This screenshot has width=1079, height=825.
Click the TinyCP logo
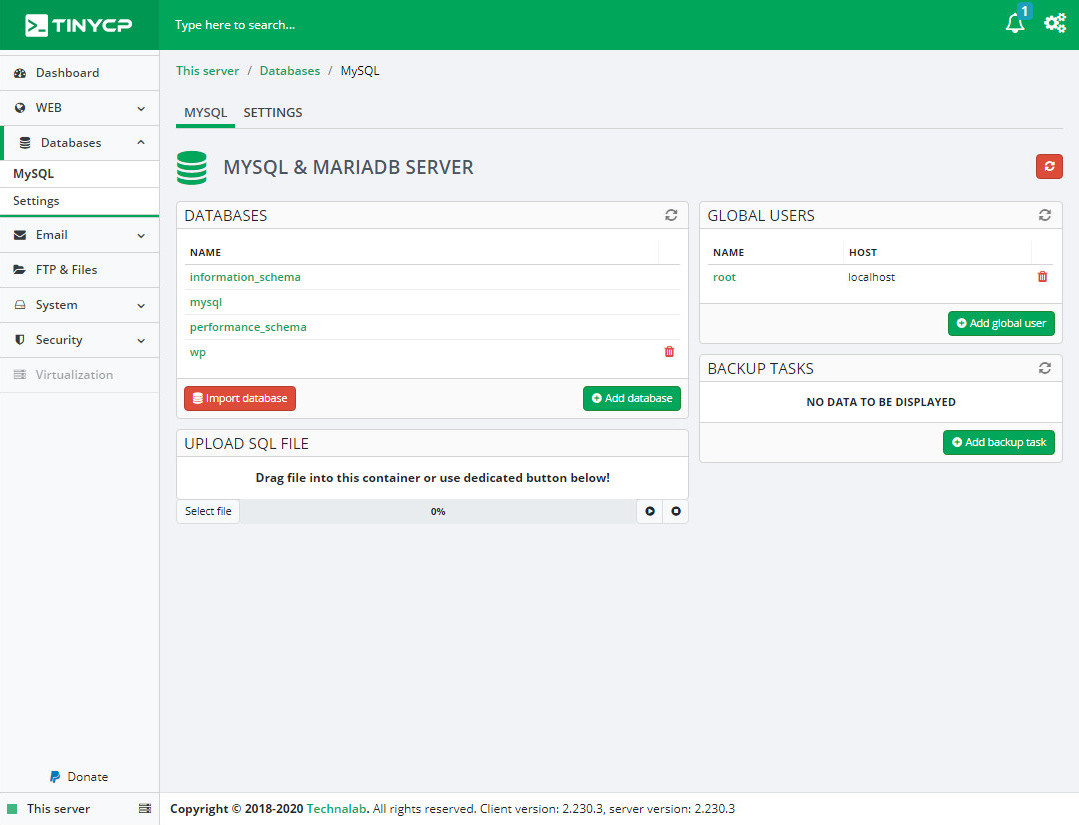(x=78, y=25)
